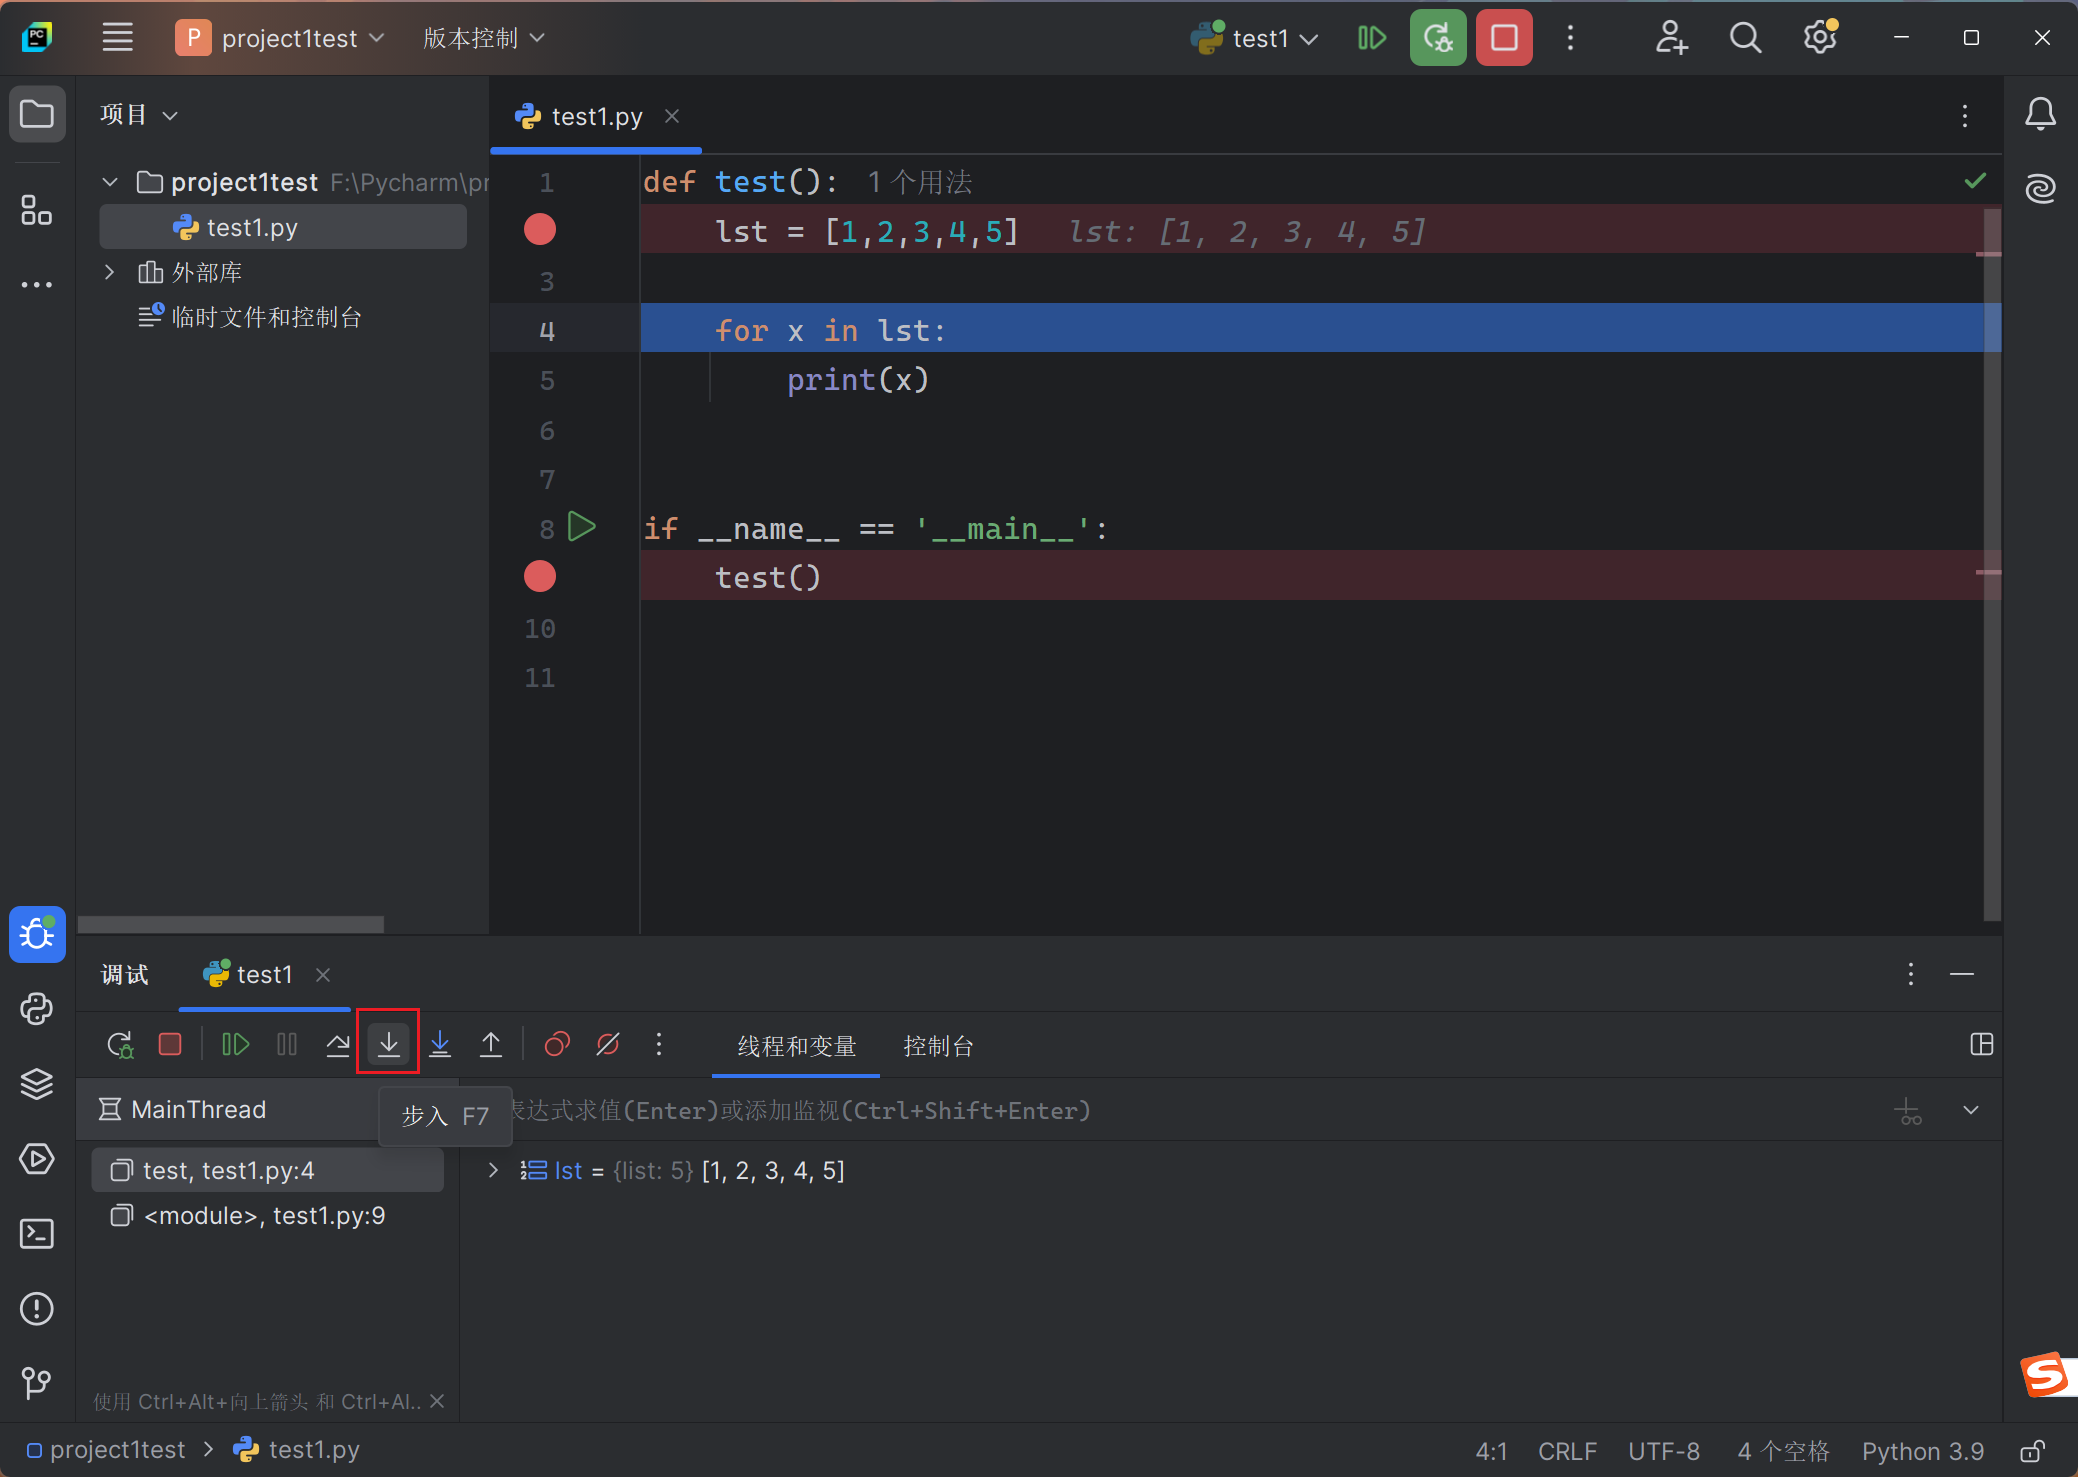Click Step Into My Code icon

click(x=440, y=1045)
